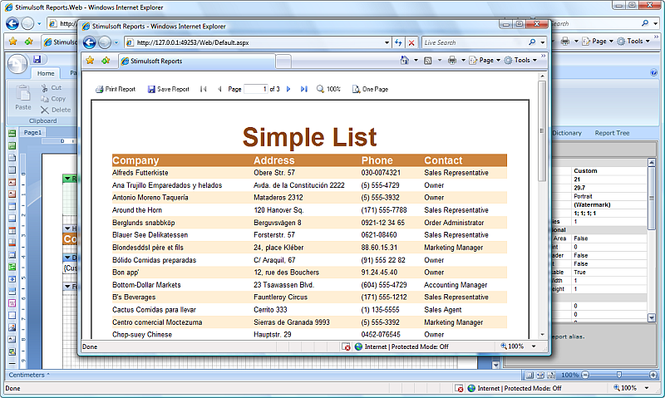
Task: Click RSS feeds icon in front window
Action: (x=428, y=60)
